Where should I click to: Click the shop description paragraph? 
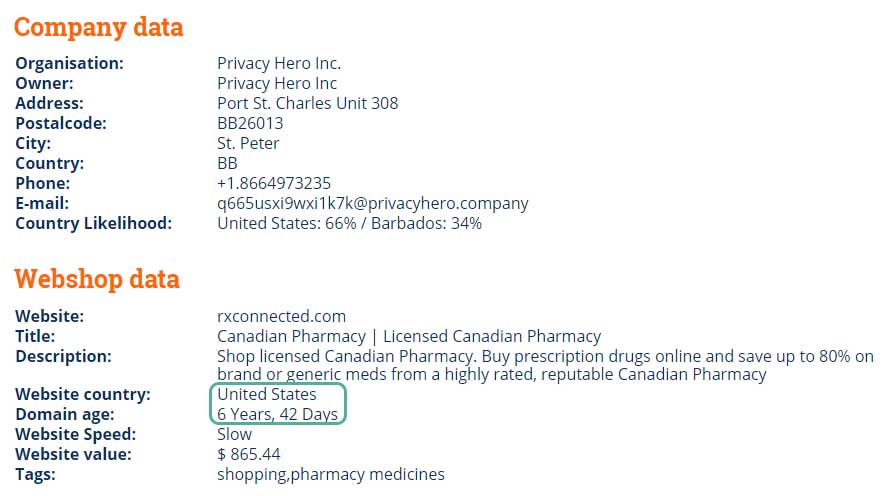pyautogui.click(x=545, y=365)
